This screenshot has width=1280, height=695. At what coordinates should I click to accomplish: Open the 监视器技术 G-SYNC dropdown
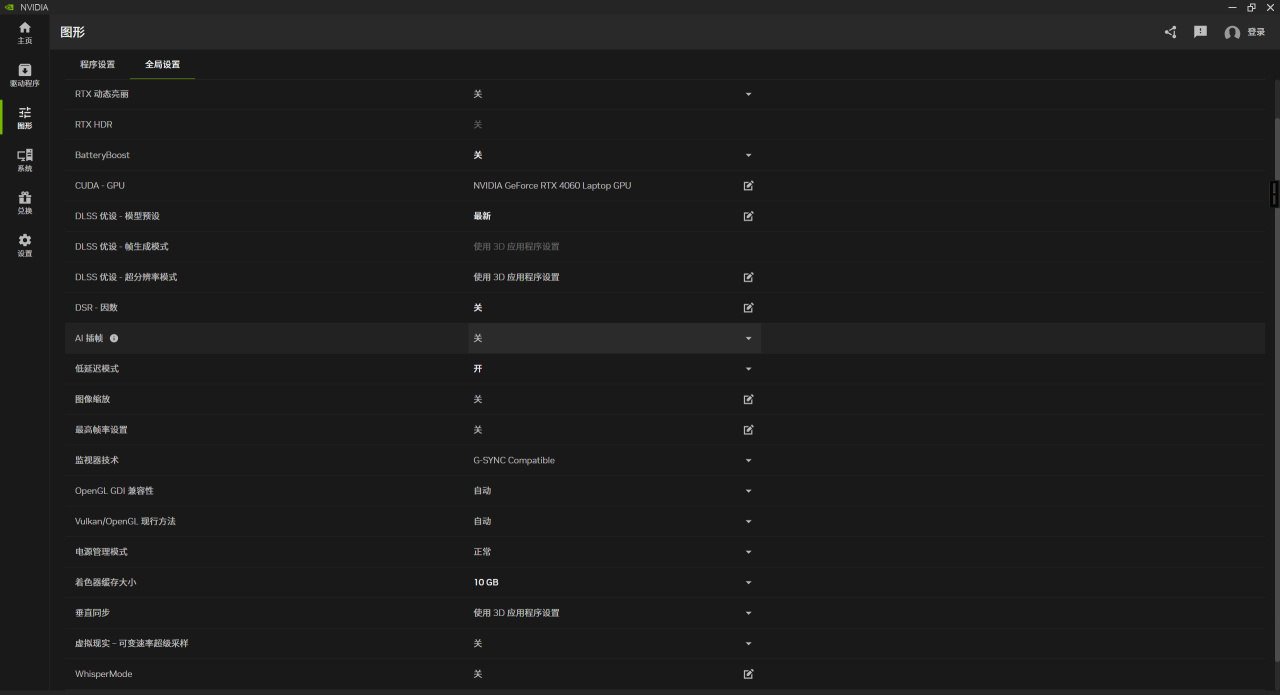coord(748,461)
